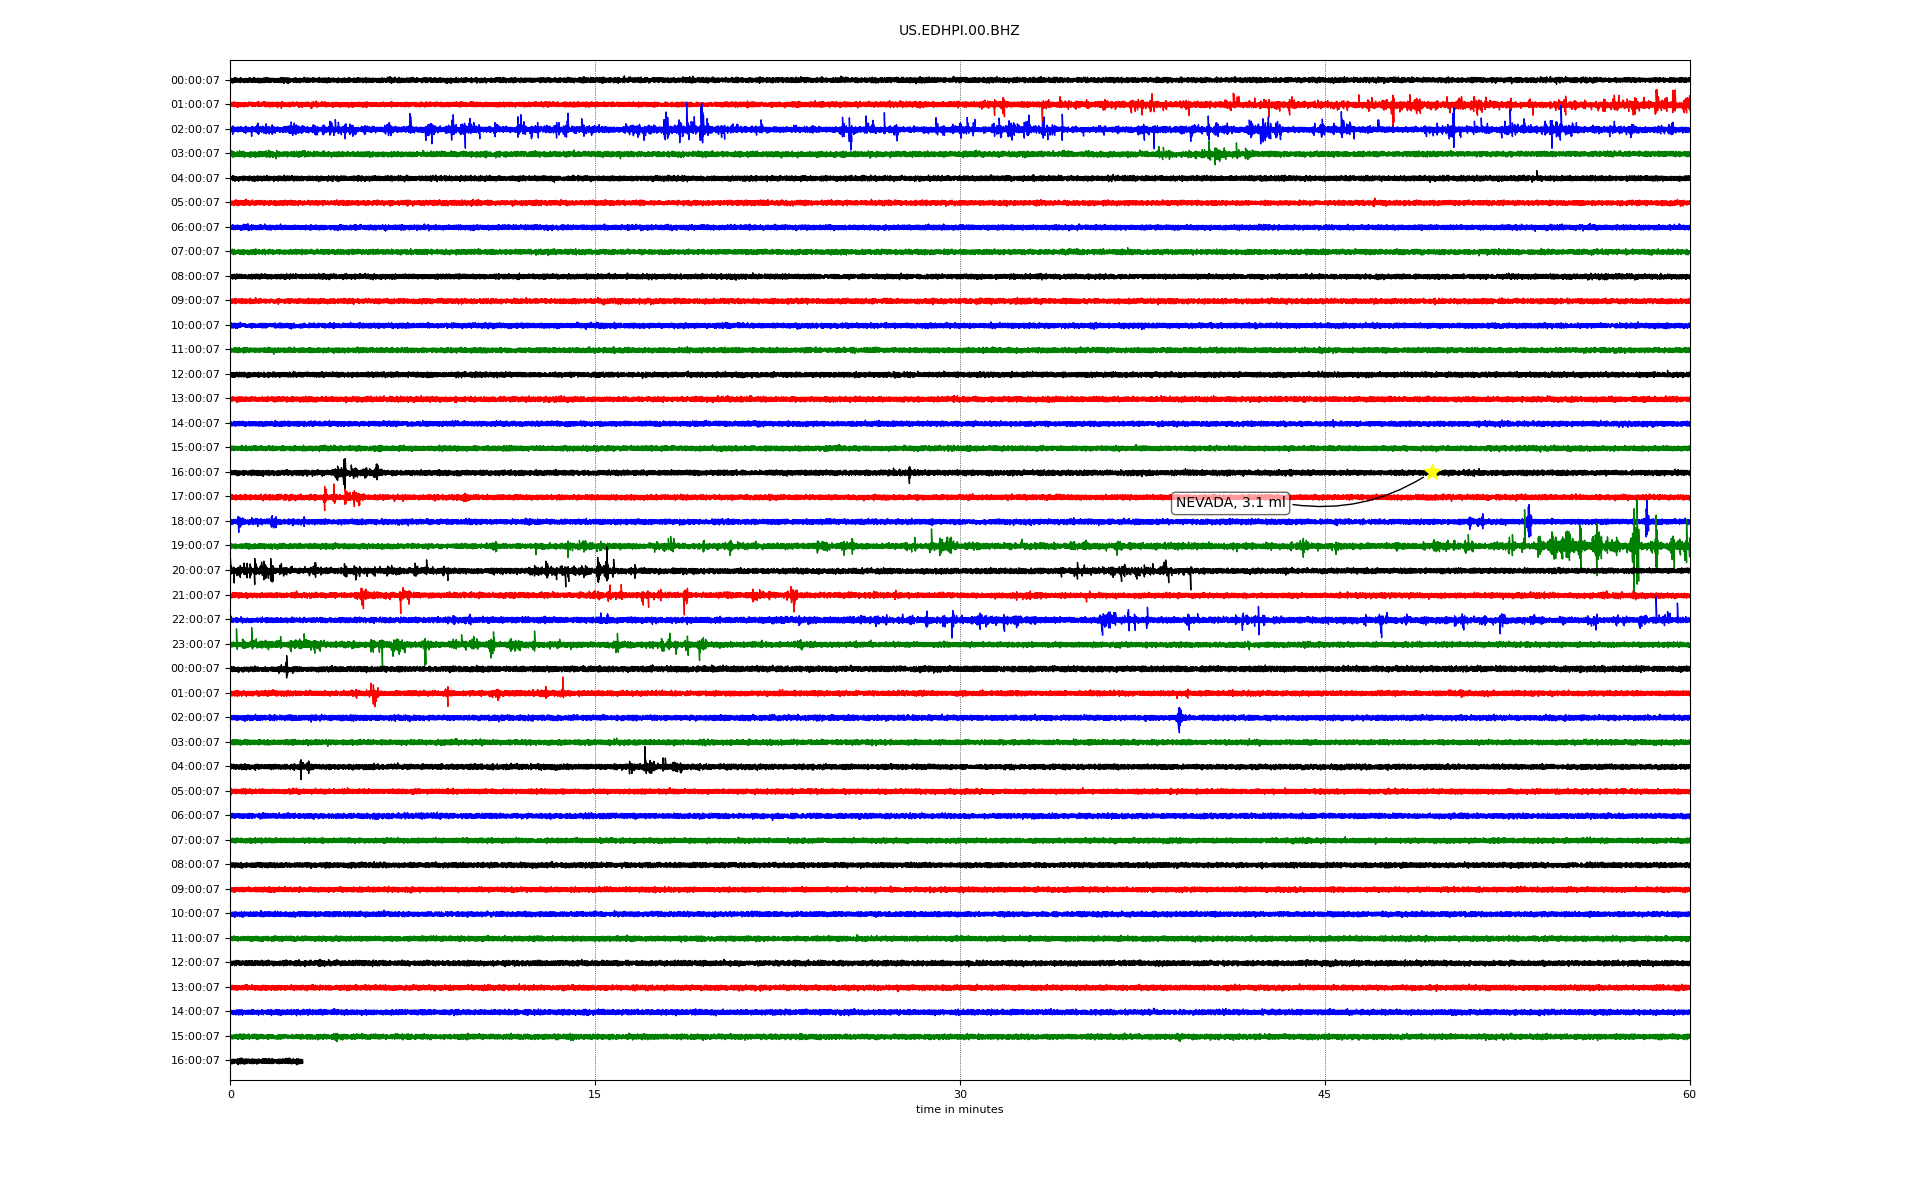Click the 22:00:07 time label
Screen dimensions: 1920x1200
coord(195,620)
